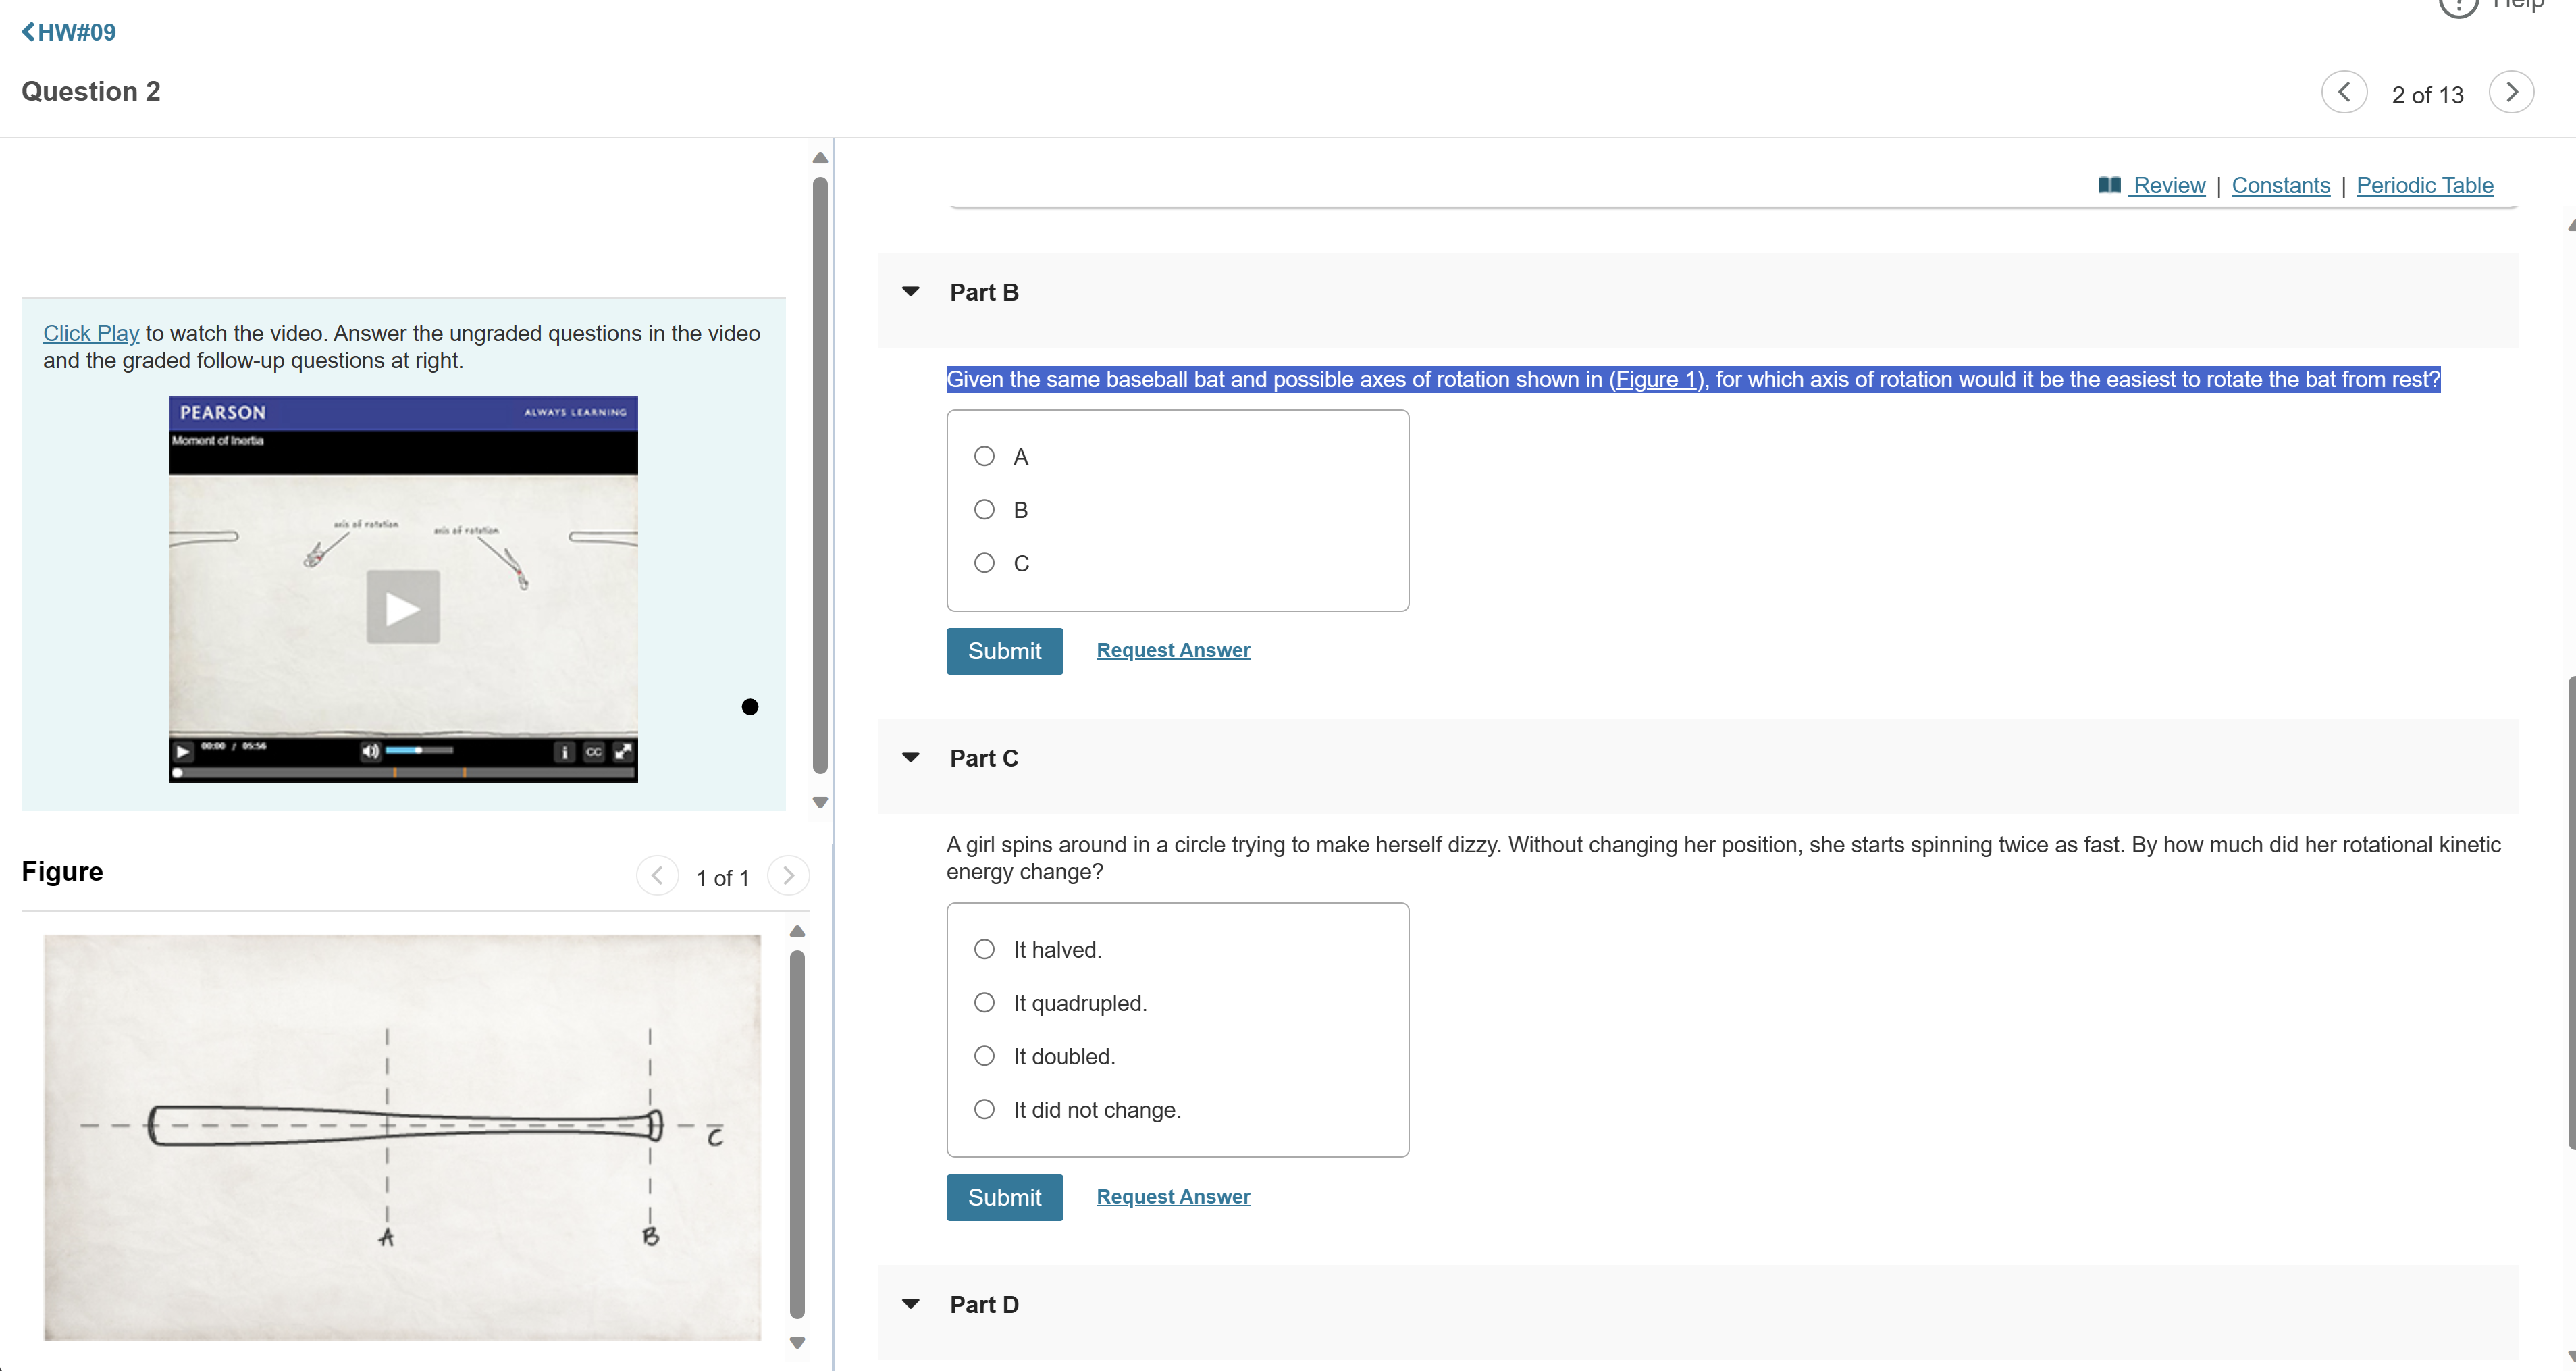Click Request Answer for Part C
The image size is (2576, 1371).
point(1173,1196)
